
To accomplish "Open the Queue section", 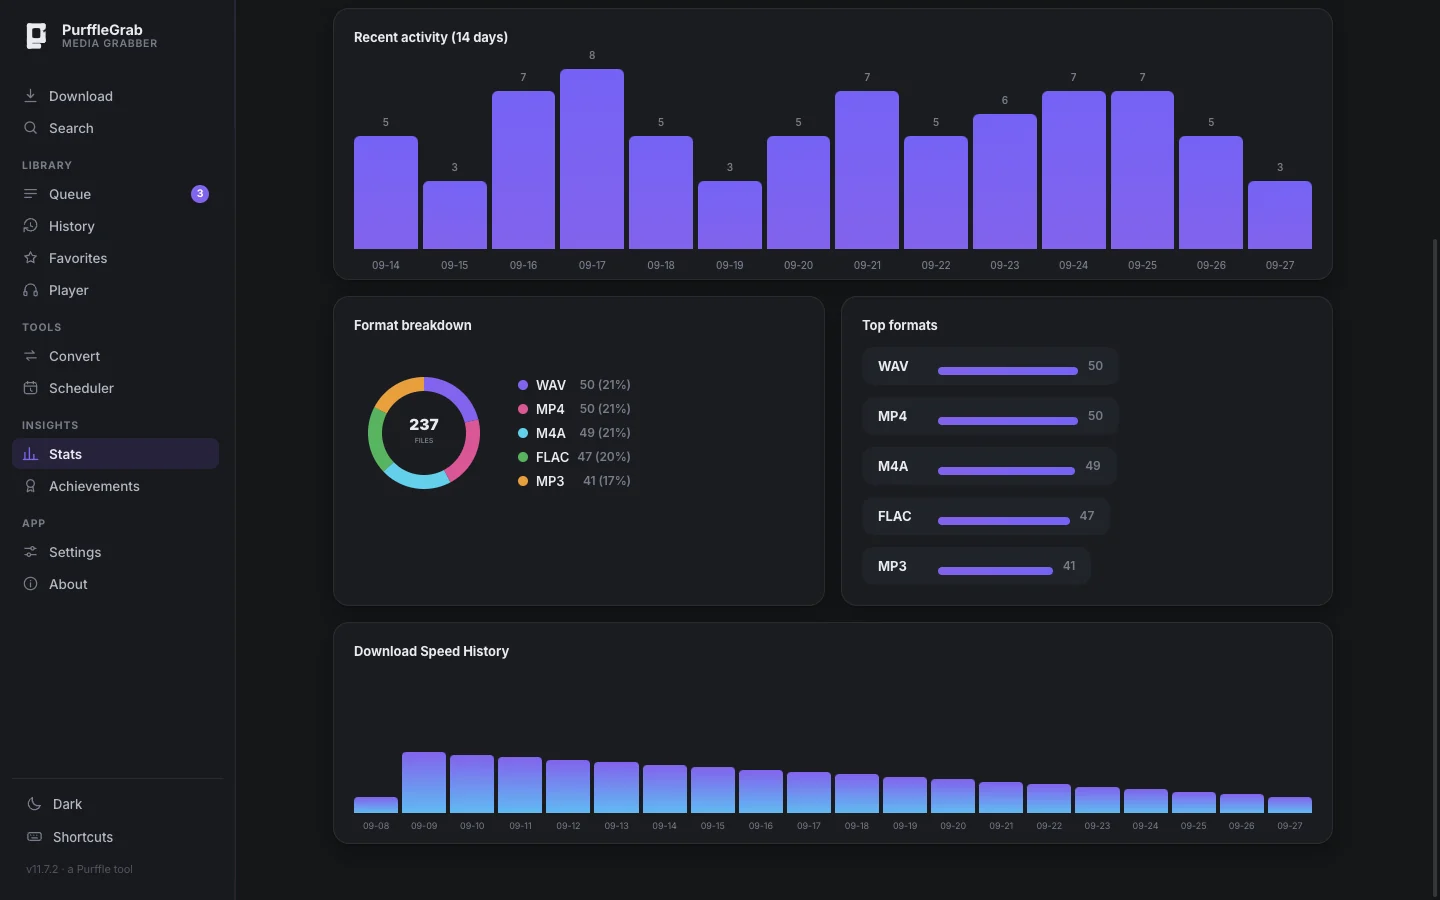I will (x=115, y=194).
